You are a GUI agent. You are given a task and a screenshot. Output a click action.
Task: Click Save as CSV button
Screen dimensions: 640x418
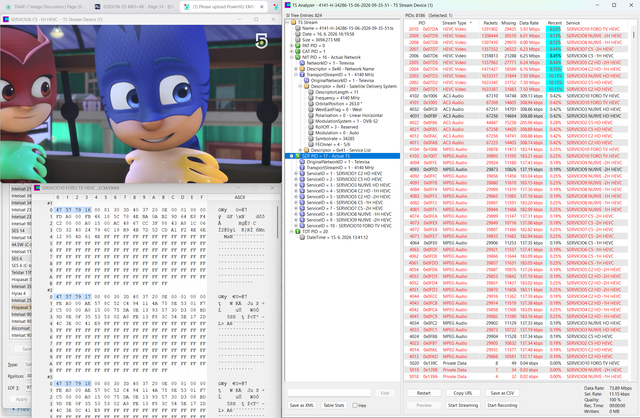click(x=502, y=393)
